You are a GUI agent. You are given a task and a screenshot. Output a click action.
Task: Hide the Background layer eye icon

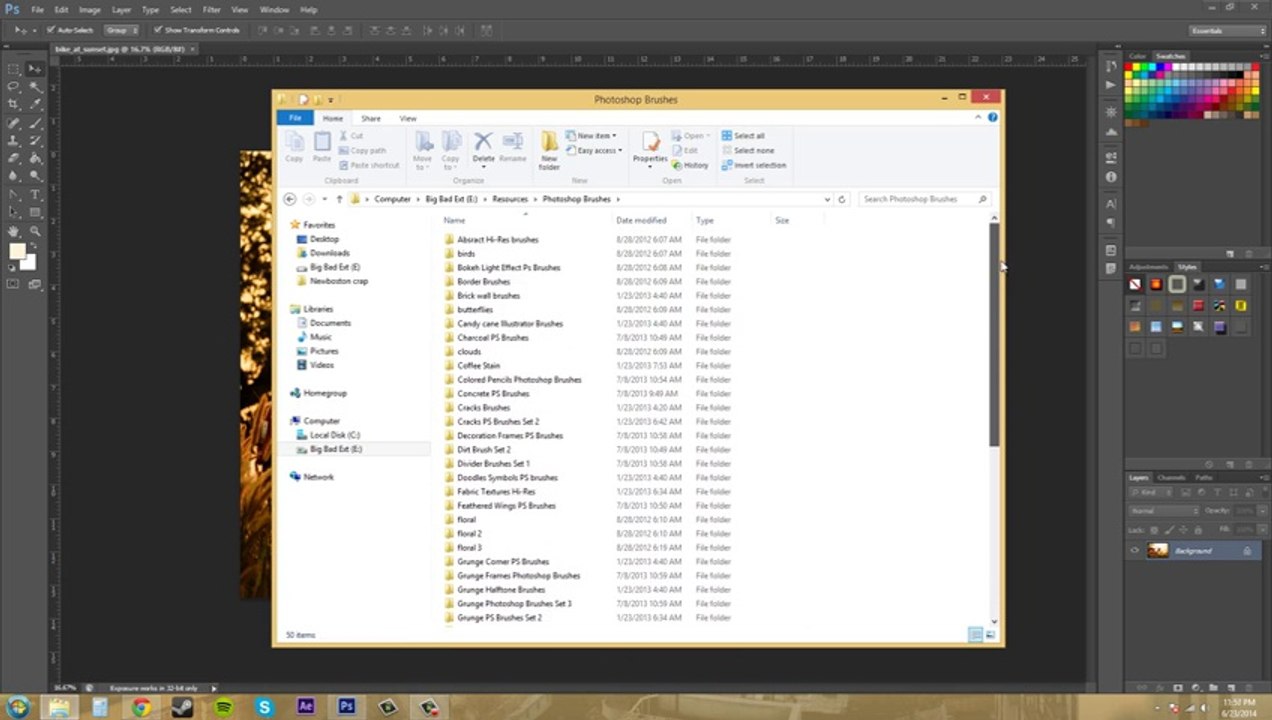(x=1134, y=551)
